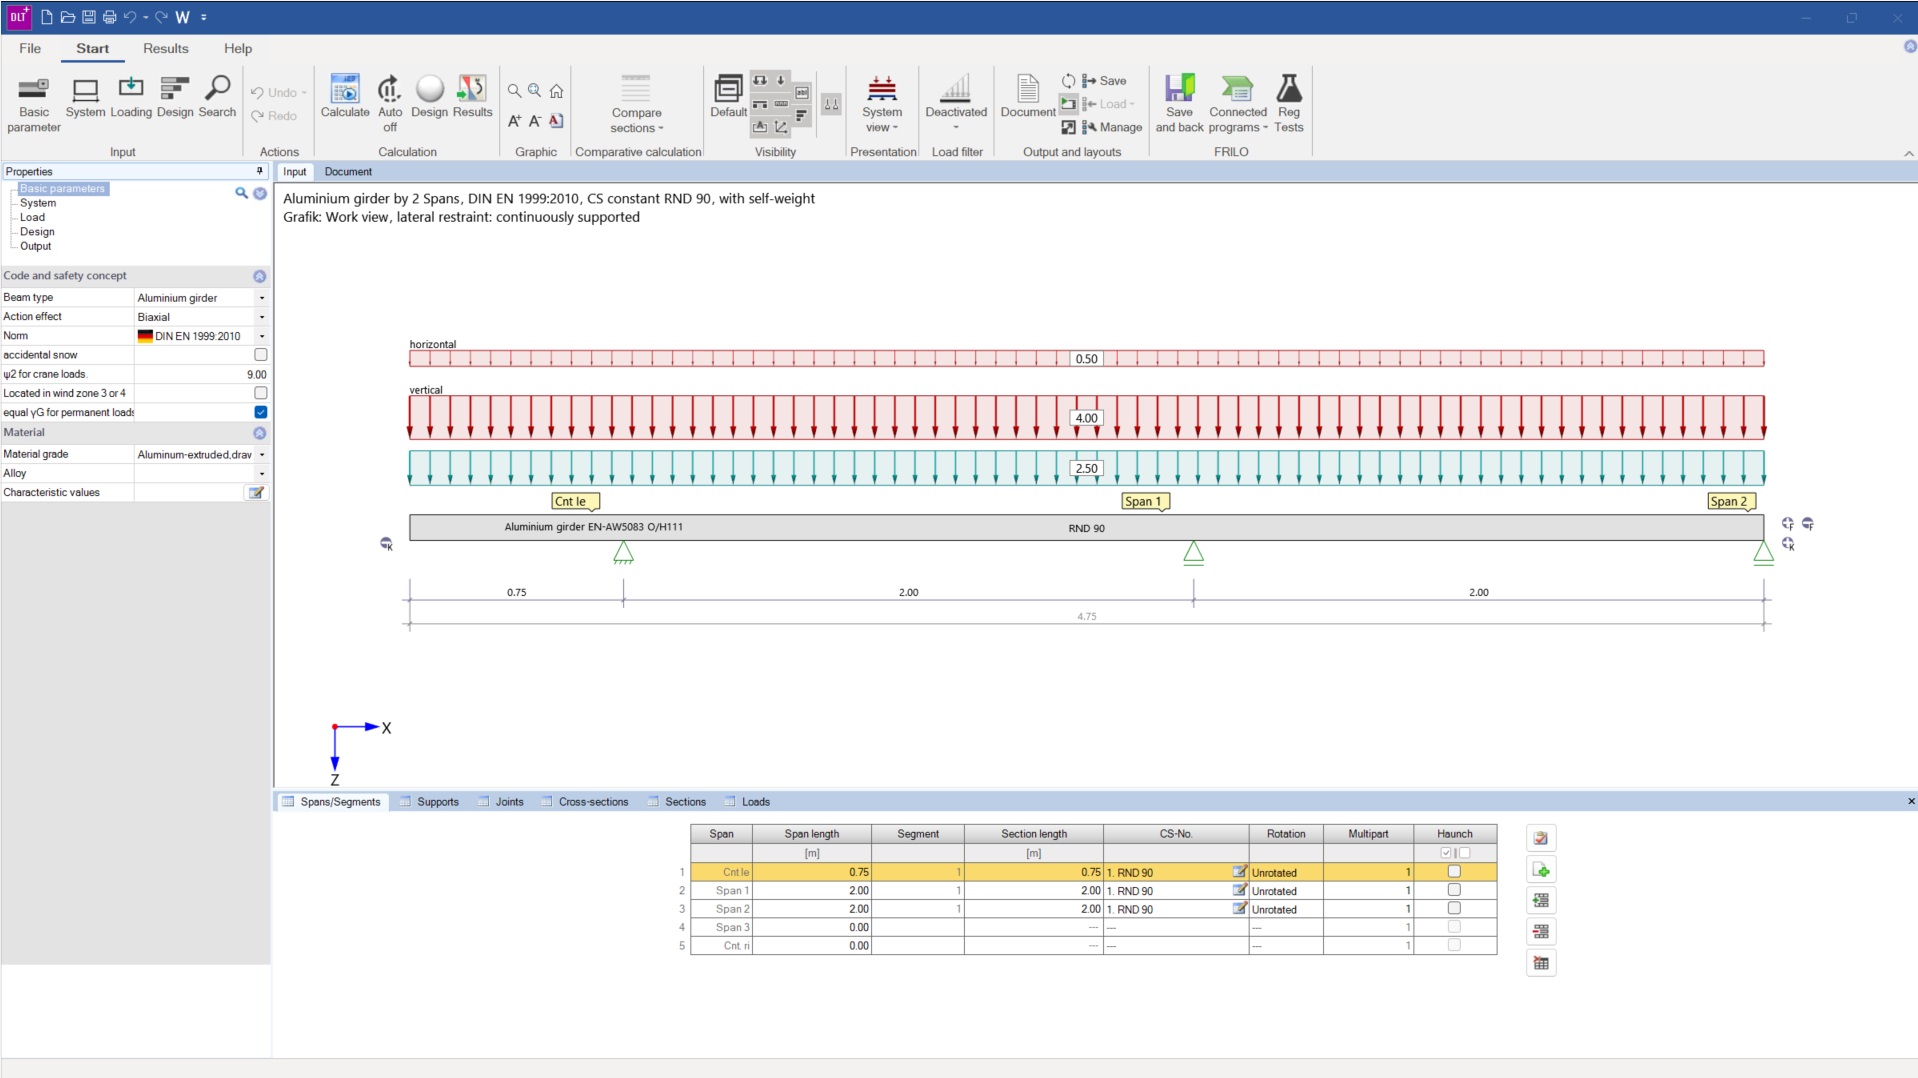Screen dimensions: 1918x1078
Task: Open the Cross-sections table tab
Action: point(585,802)
